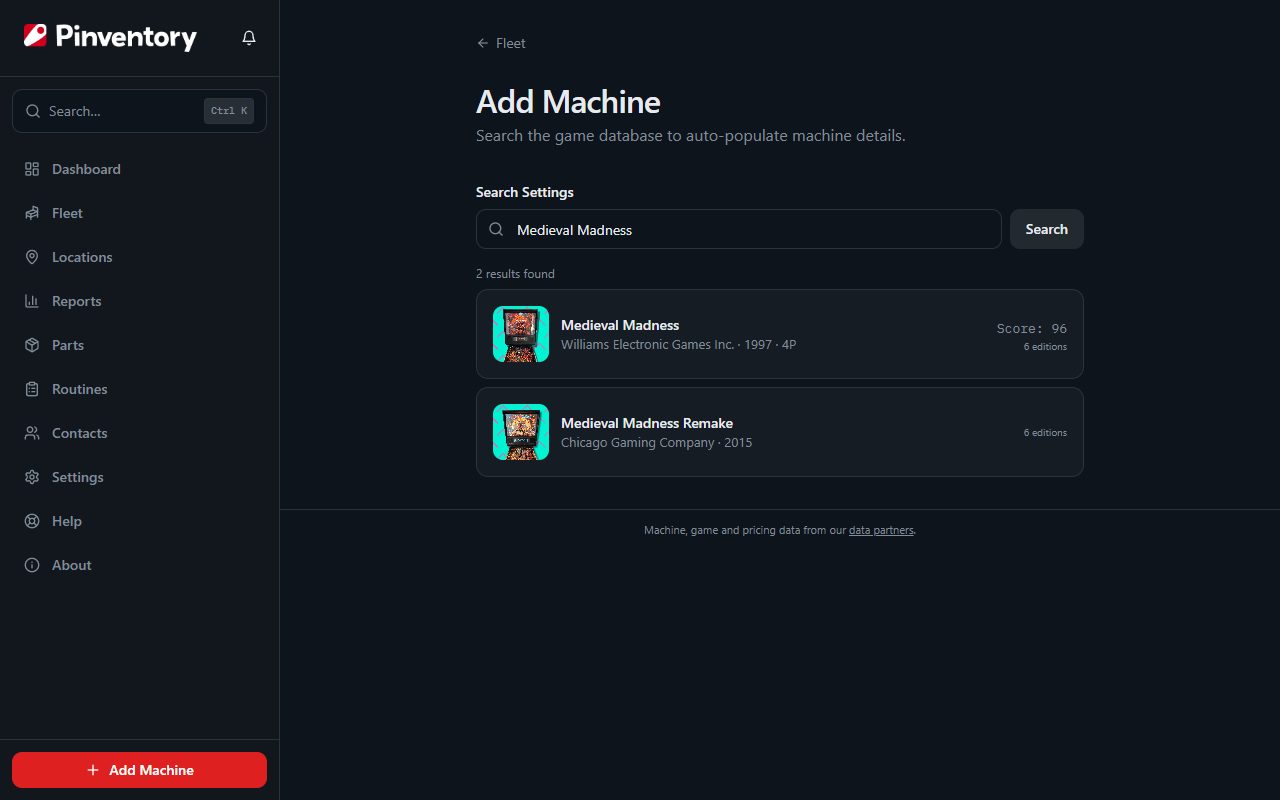Click the Reports chart icon
This screenshot has height=800, width=1280.
(x=32, y=301)
